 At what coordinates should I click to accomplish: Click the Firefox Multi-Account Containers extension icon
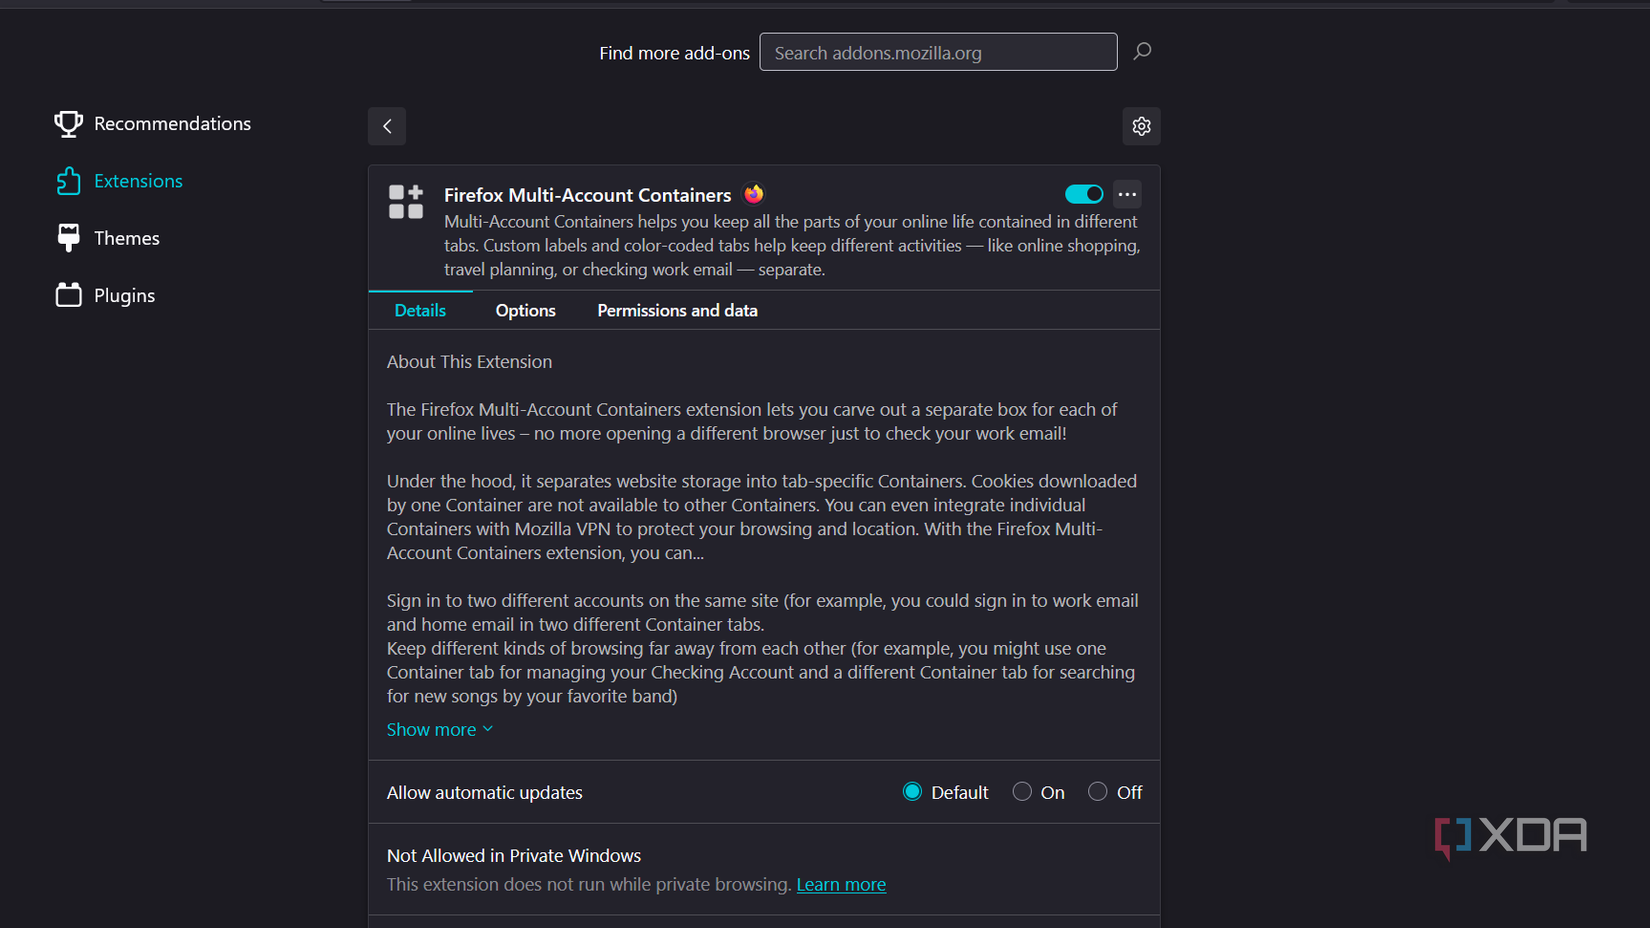(406, 200)
